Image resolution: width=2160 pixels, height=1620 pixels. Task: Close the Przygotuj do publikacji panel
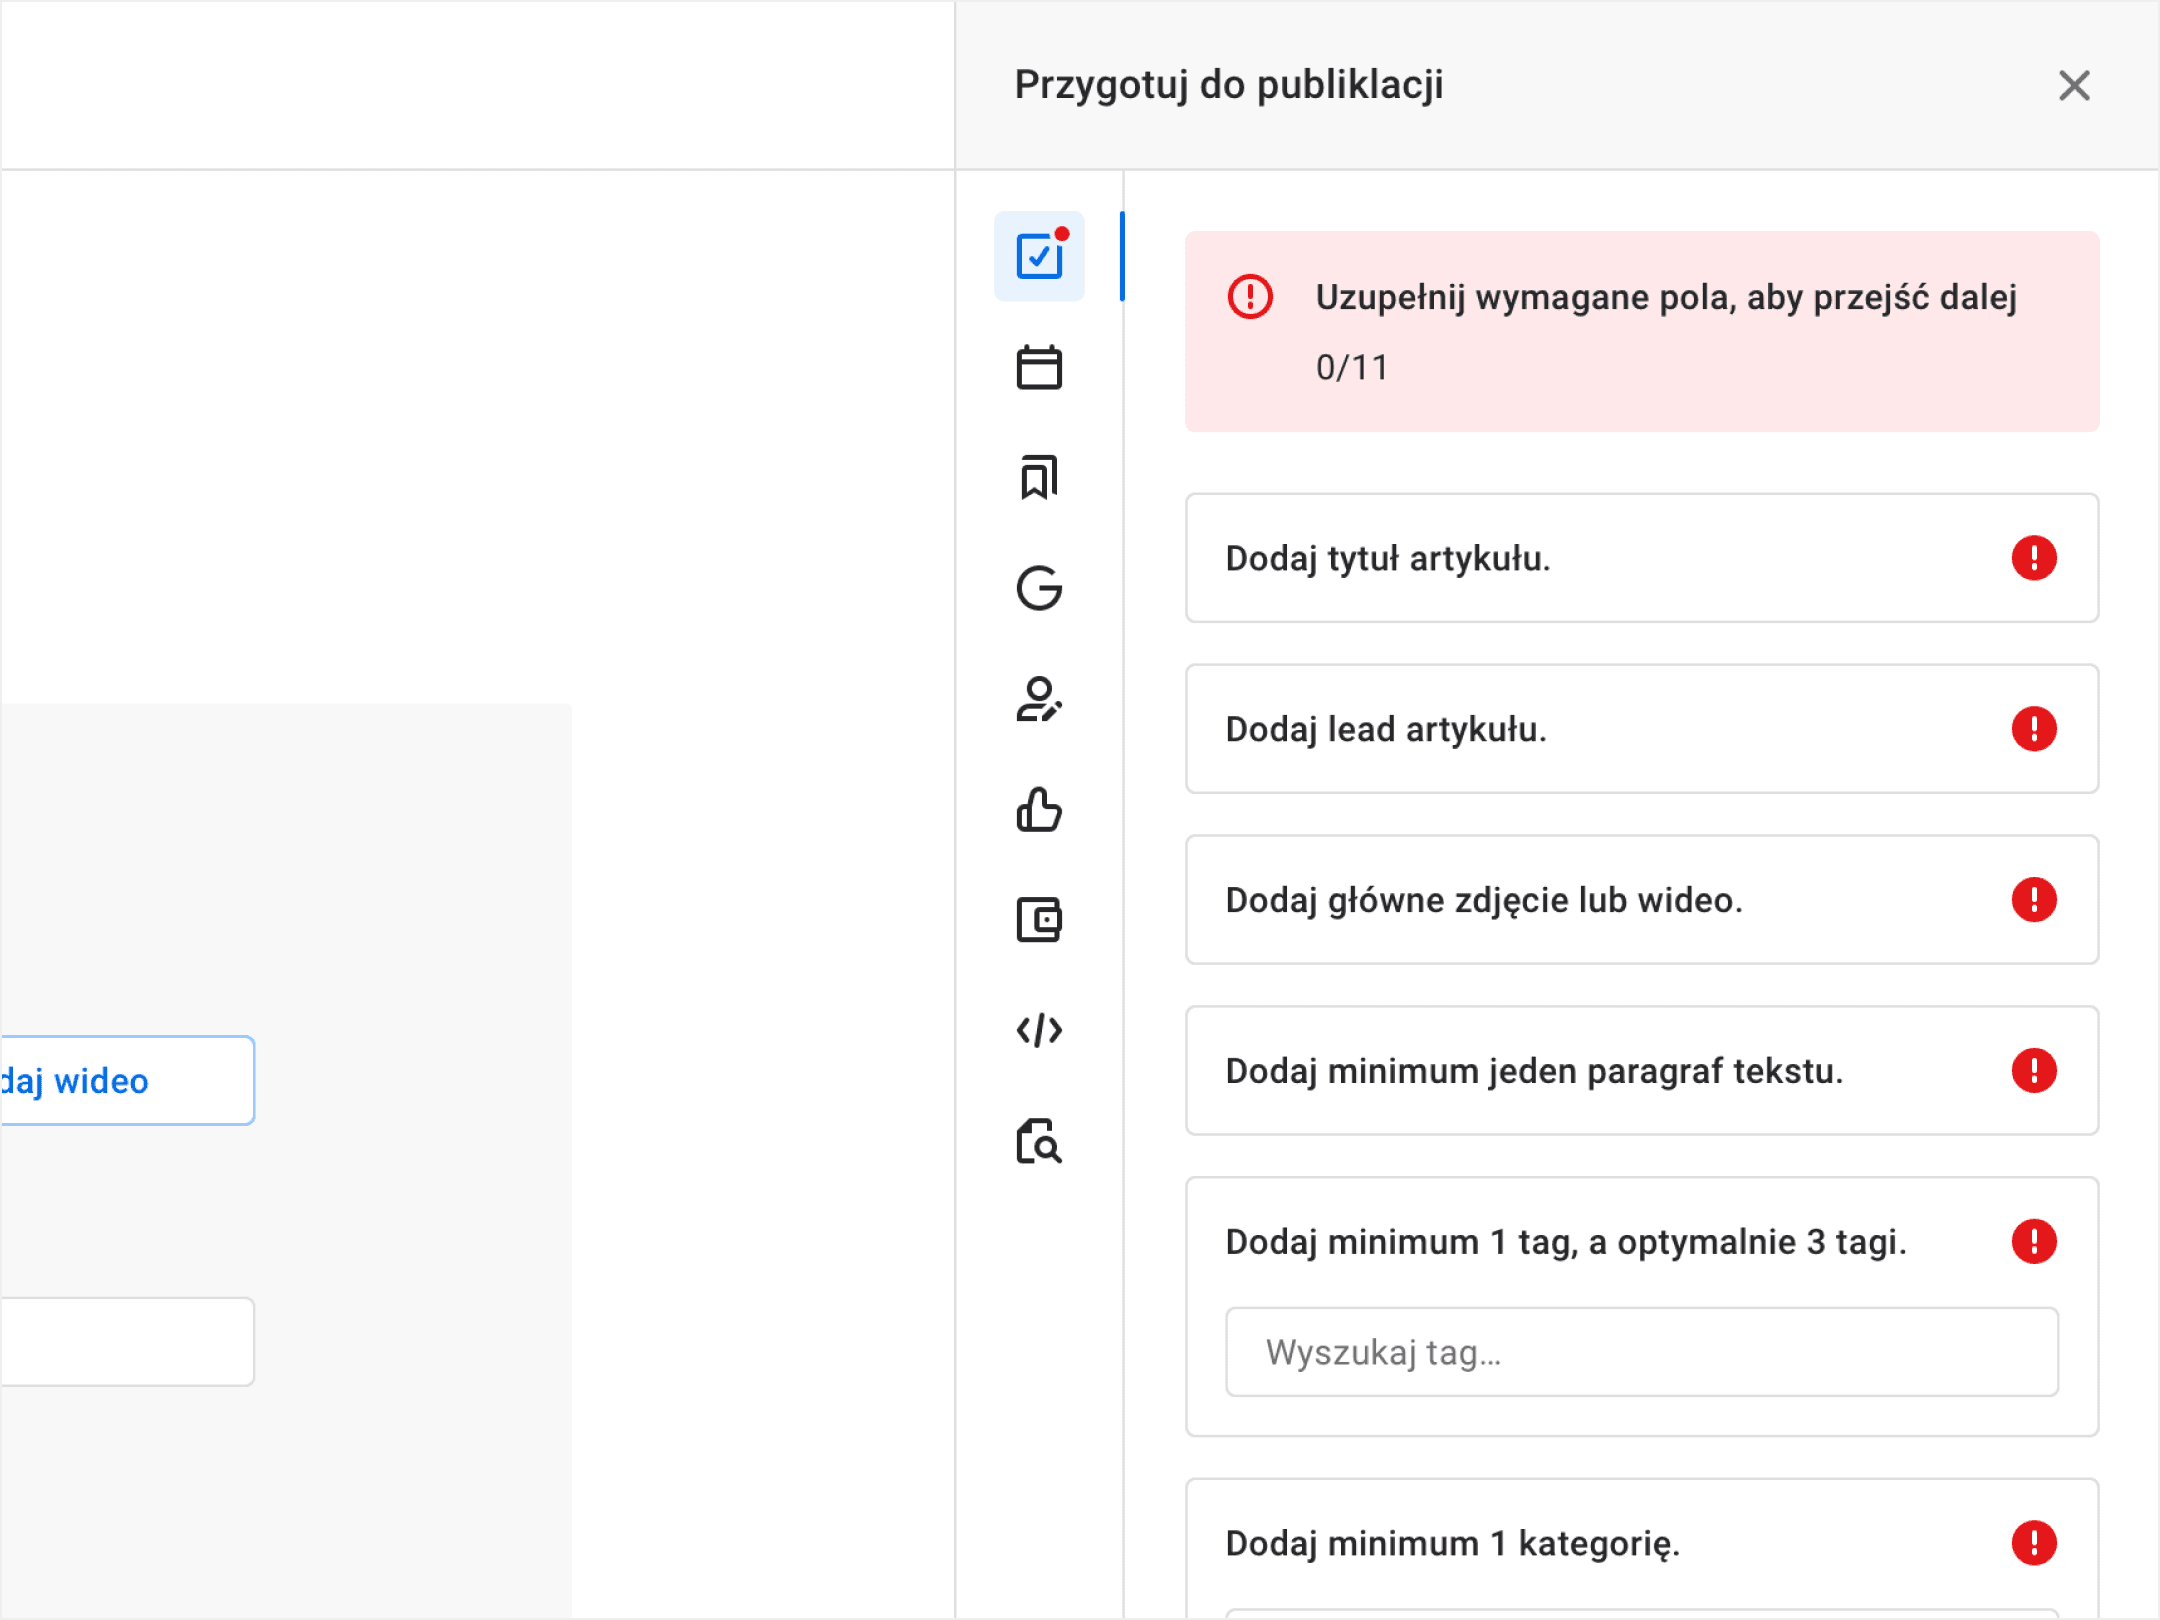[x=2074, y=86]
